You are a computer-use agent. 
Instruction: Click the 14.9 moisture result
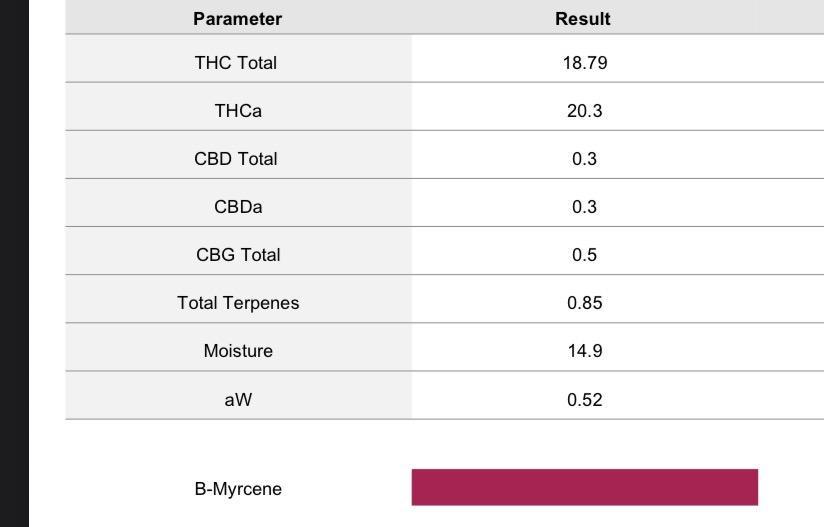(x=585, y=351)
